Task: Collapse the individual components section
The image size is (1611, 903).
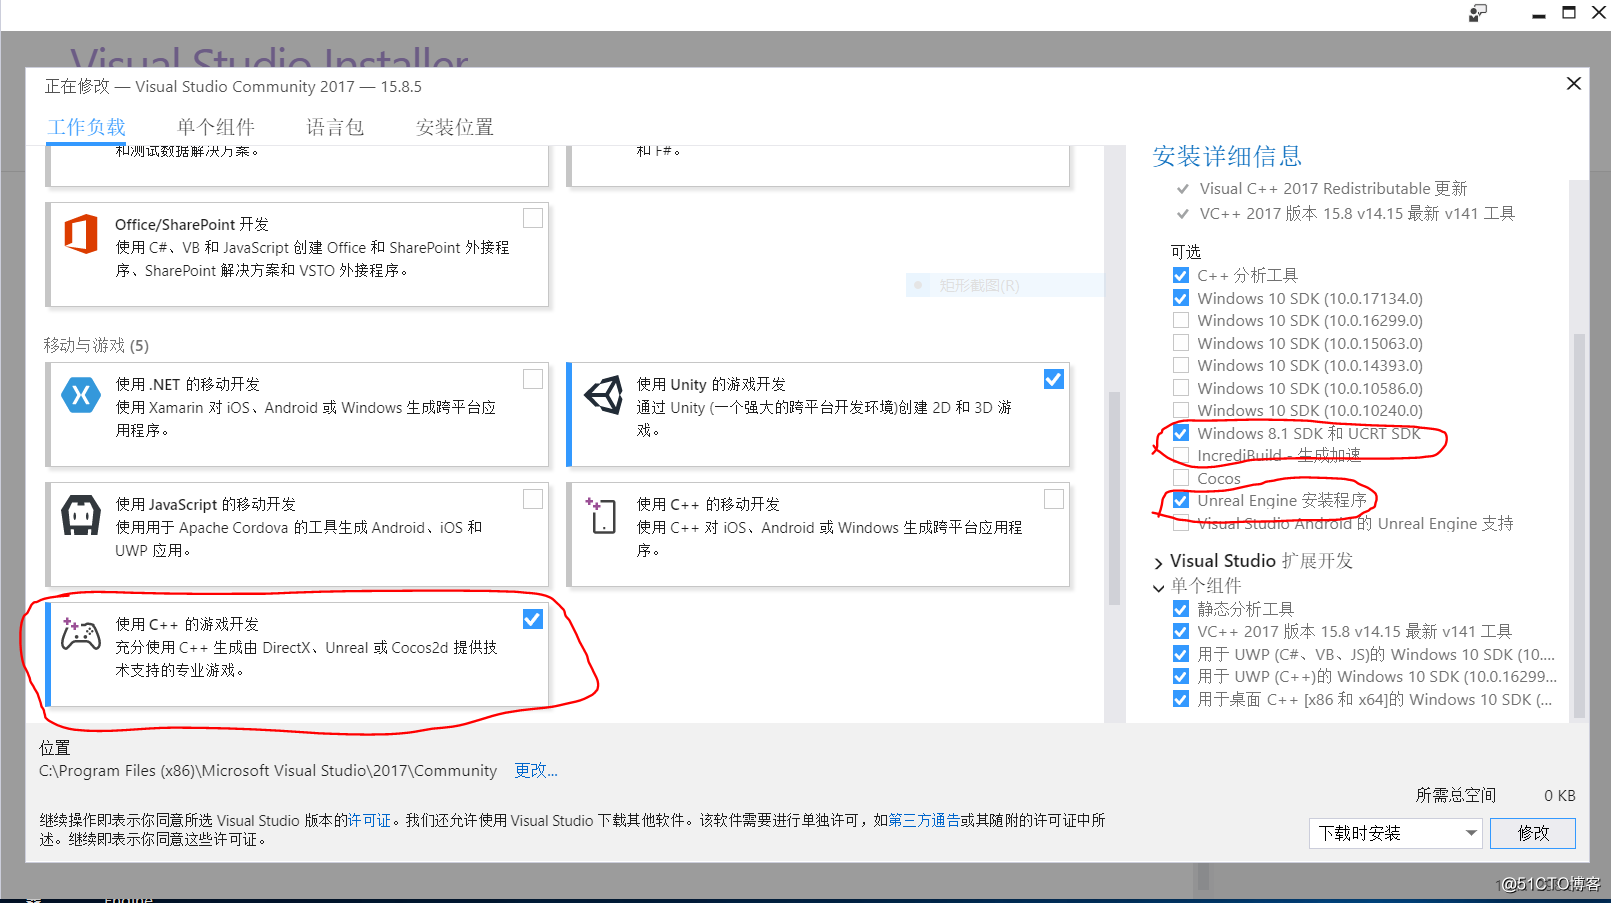Action: [x=1159, y=587]
